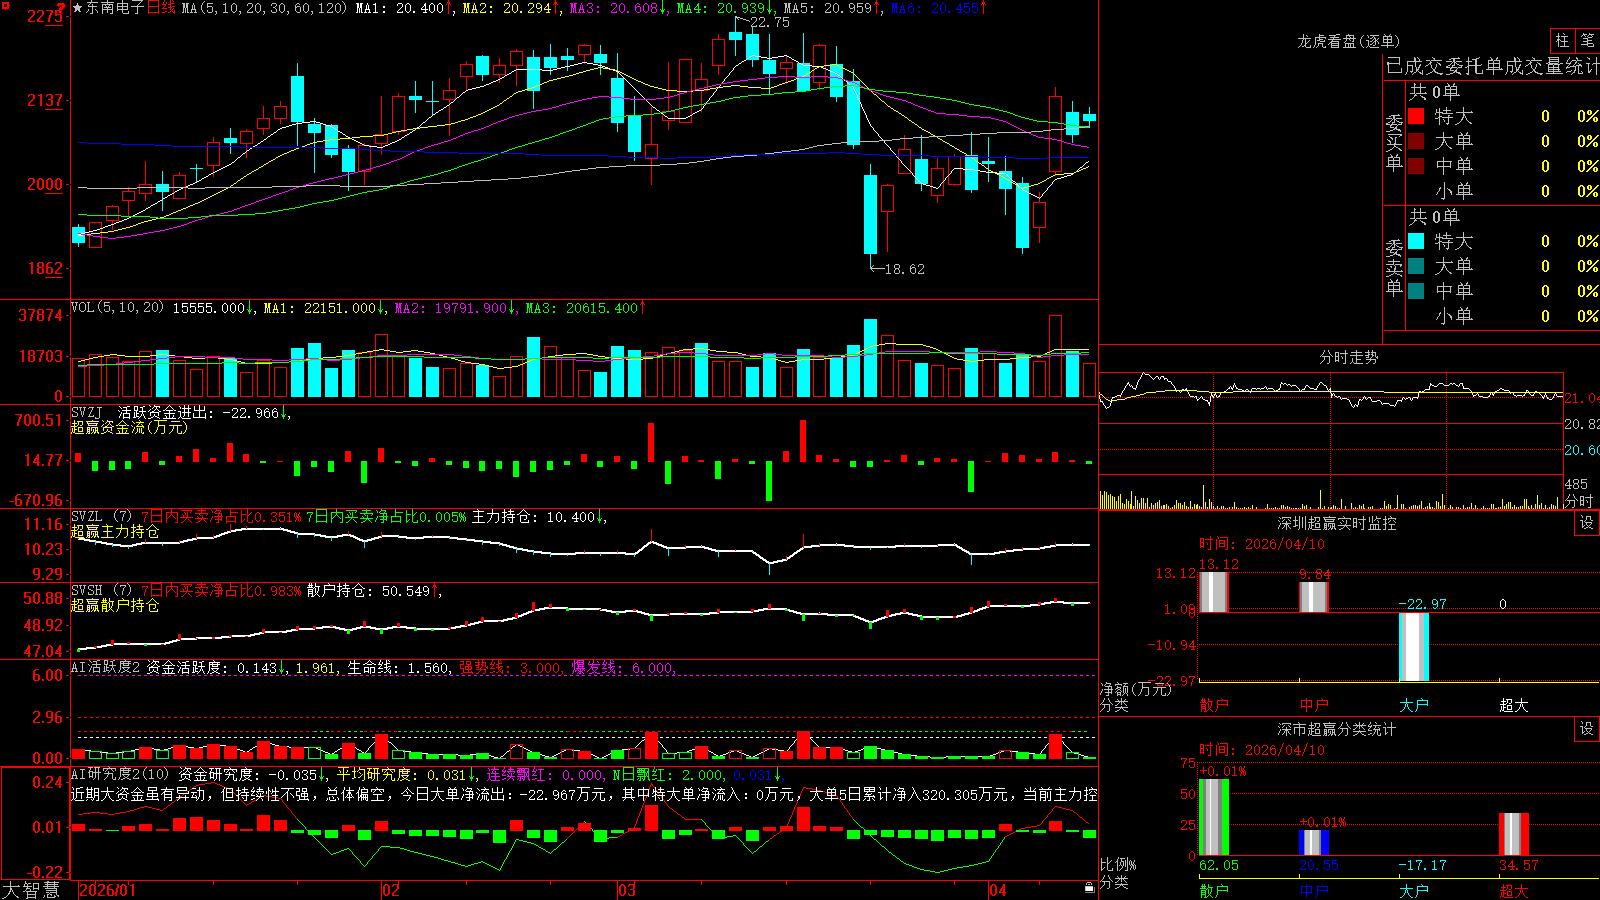Select the 委买单 小单 row
The width and height of the screenshot is (1600, 900).
[x=1502, y=190]
